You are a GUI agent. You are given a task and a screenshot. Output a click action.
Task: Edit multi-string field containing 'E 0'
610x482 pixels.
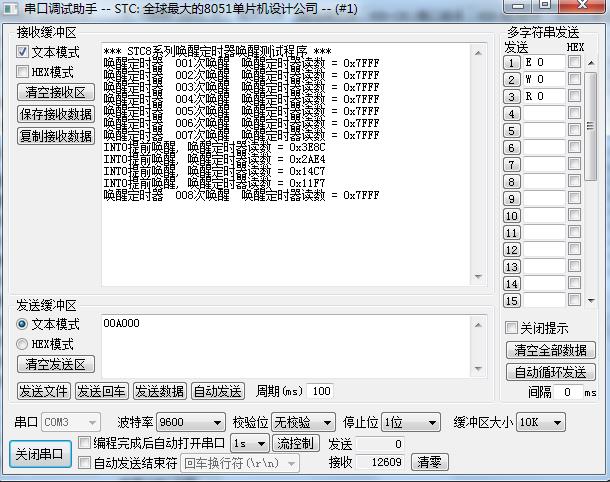[544, 62]
